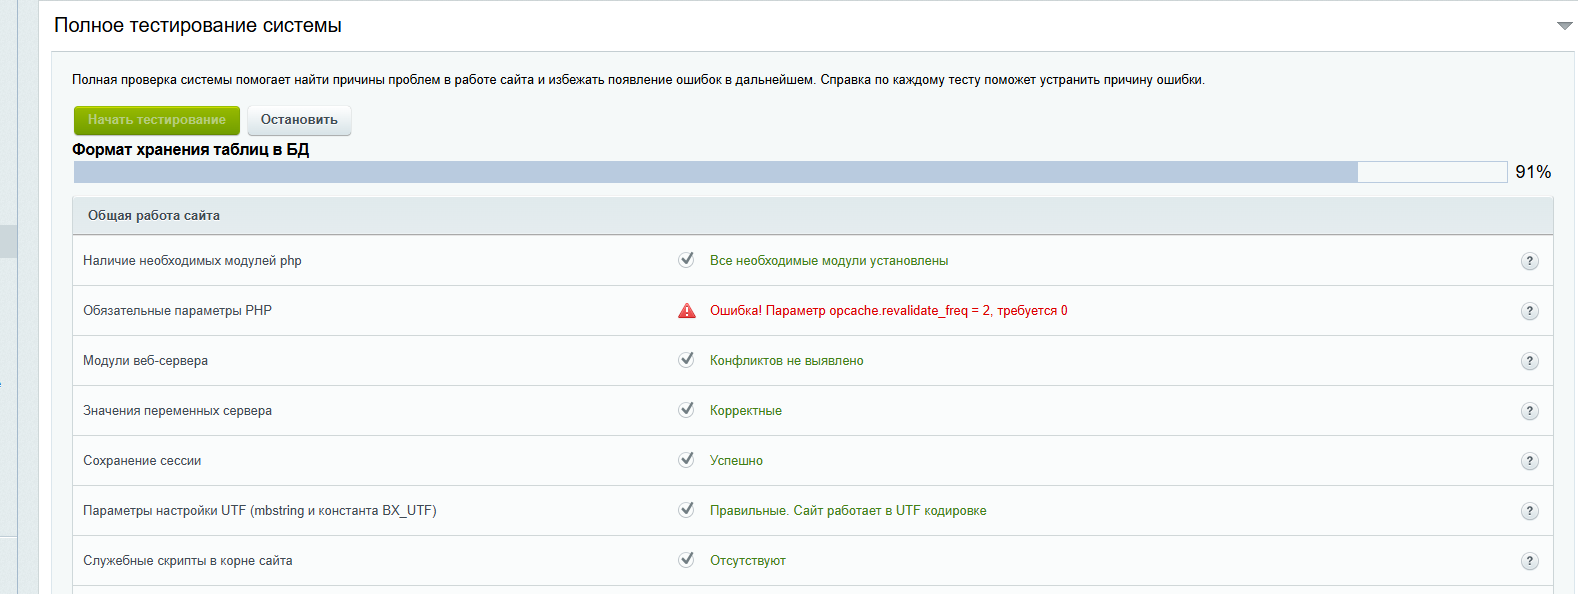Open help for service scripts test
Image resolution: width=1578 pixels, height=594 pixels.
coord(1529,561)
